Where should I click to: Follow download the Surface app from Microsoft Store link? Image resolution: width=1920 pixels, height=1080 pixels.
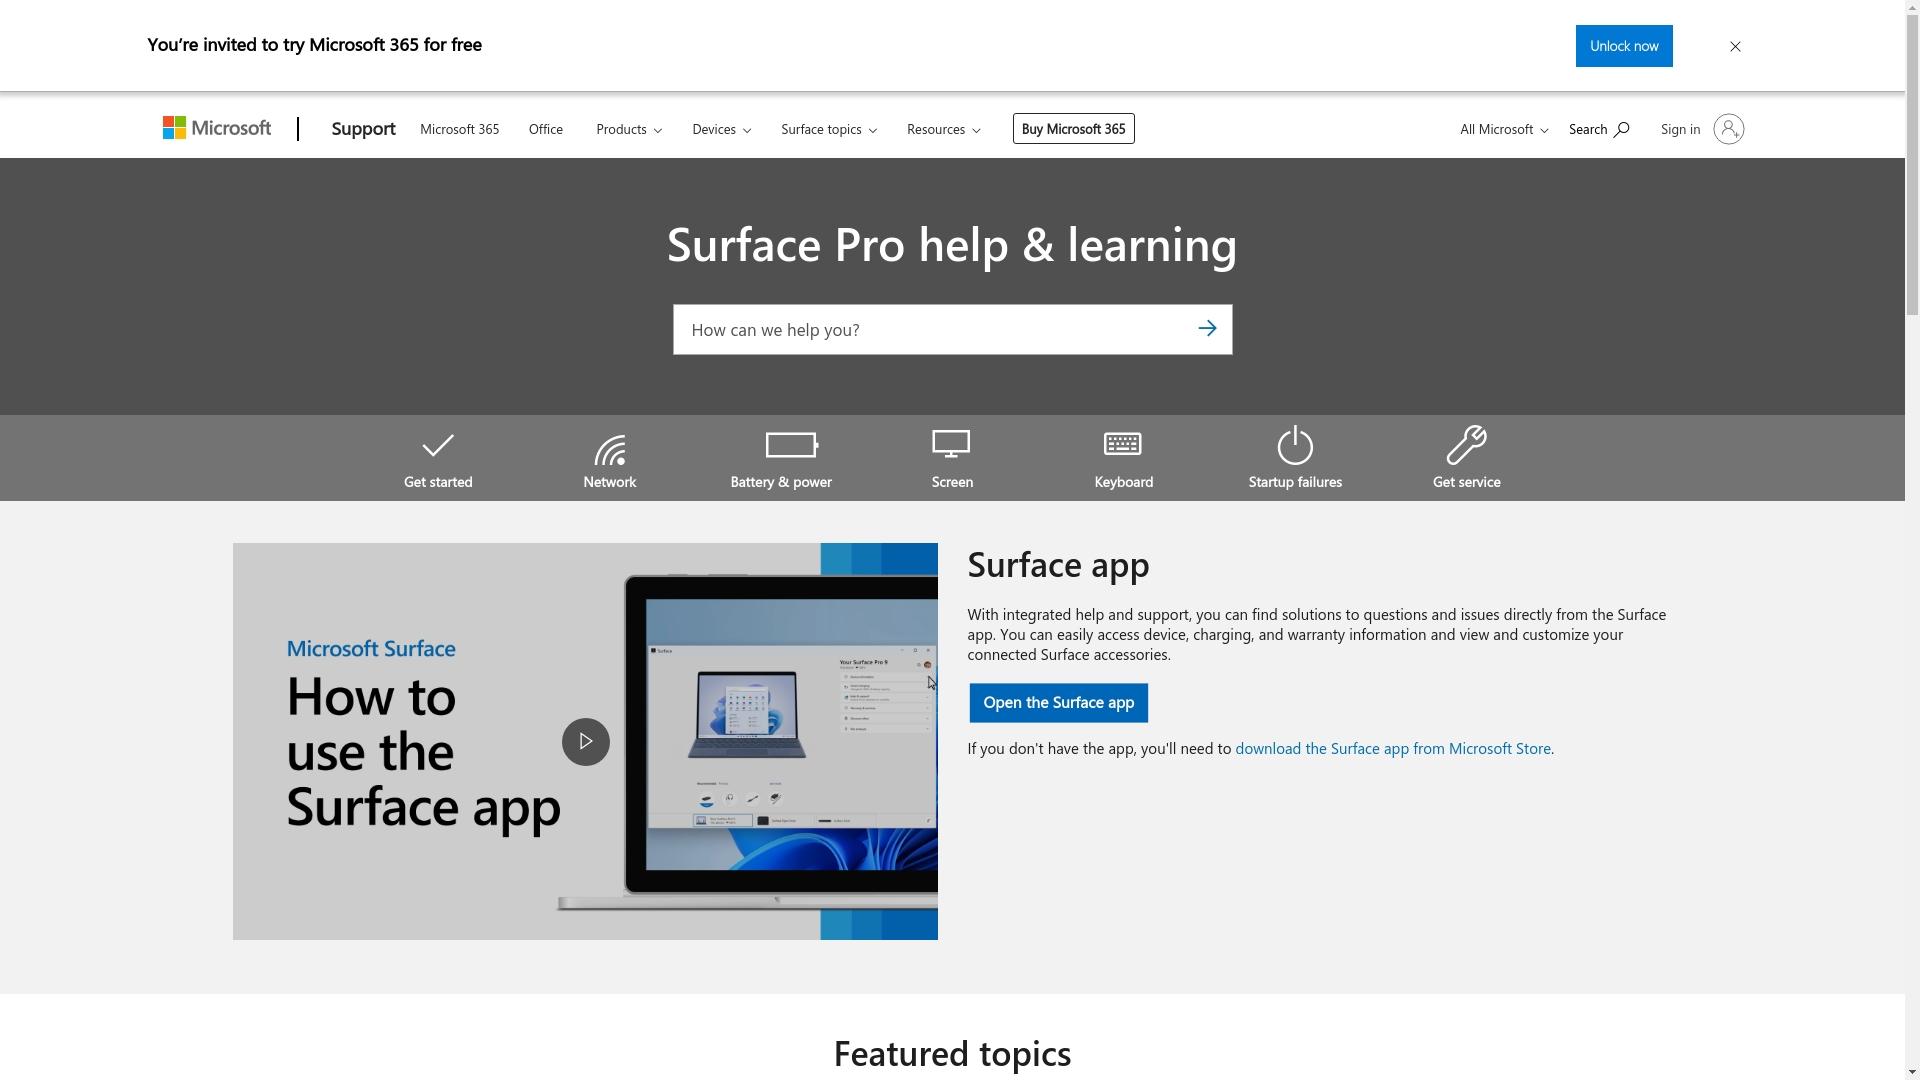point(1393,749)
